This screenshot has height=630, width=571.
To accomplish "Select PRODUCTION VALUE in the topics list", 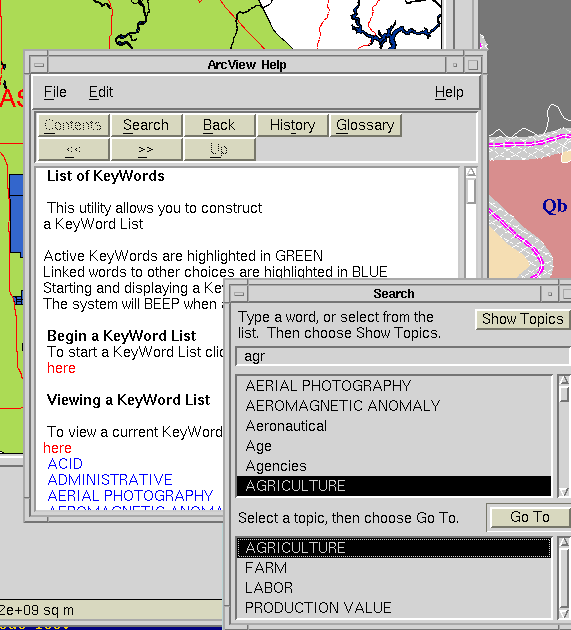I will [394, 608].
